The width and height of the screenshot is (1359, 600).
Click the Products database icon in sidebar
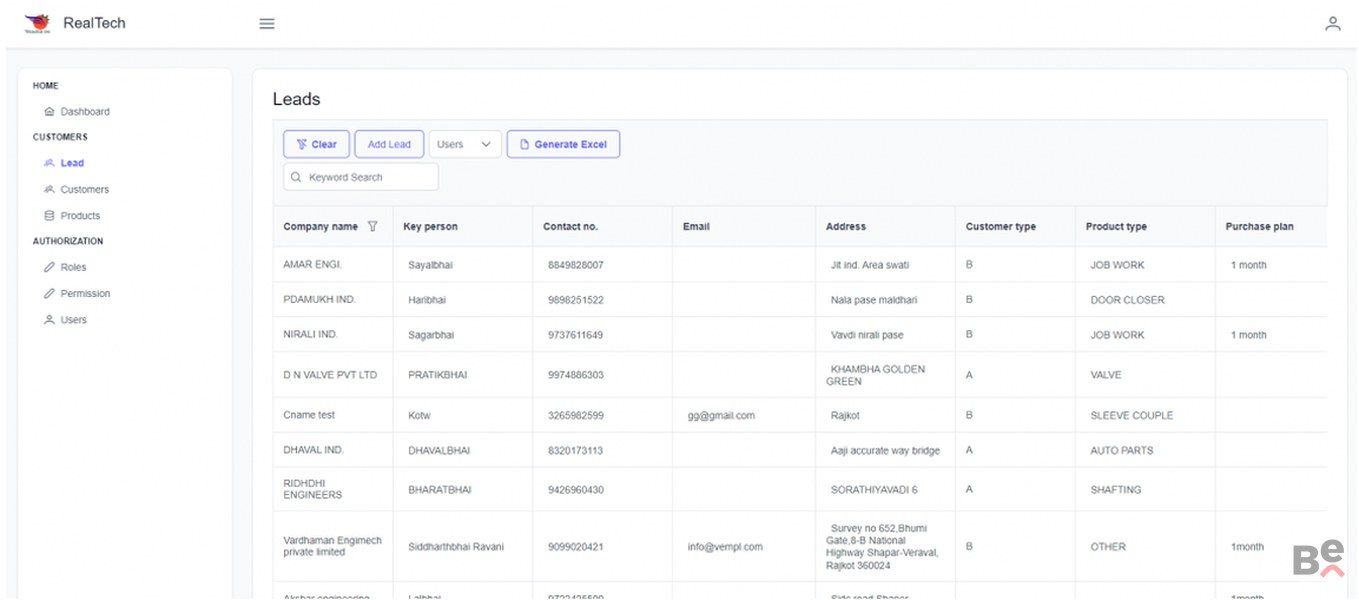(49, 216)
